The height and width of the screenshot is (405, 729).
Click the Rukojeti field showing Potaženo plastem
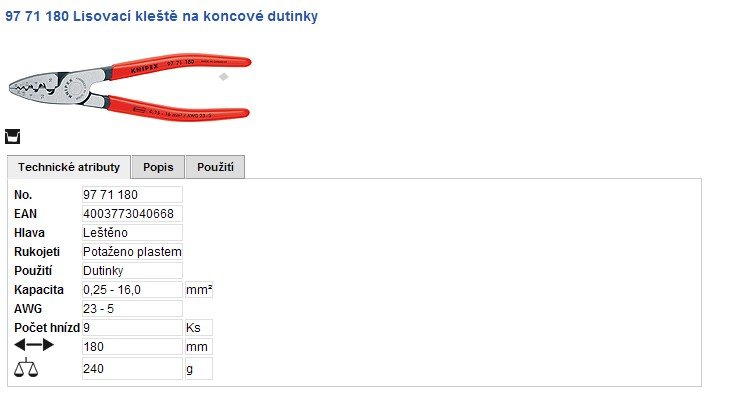pyautogui.click(x=132, y=252)
